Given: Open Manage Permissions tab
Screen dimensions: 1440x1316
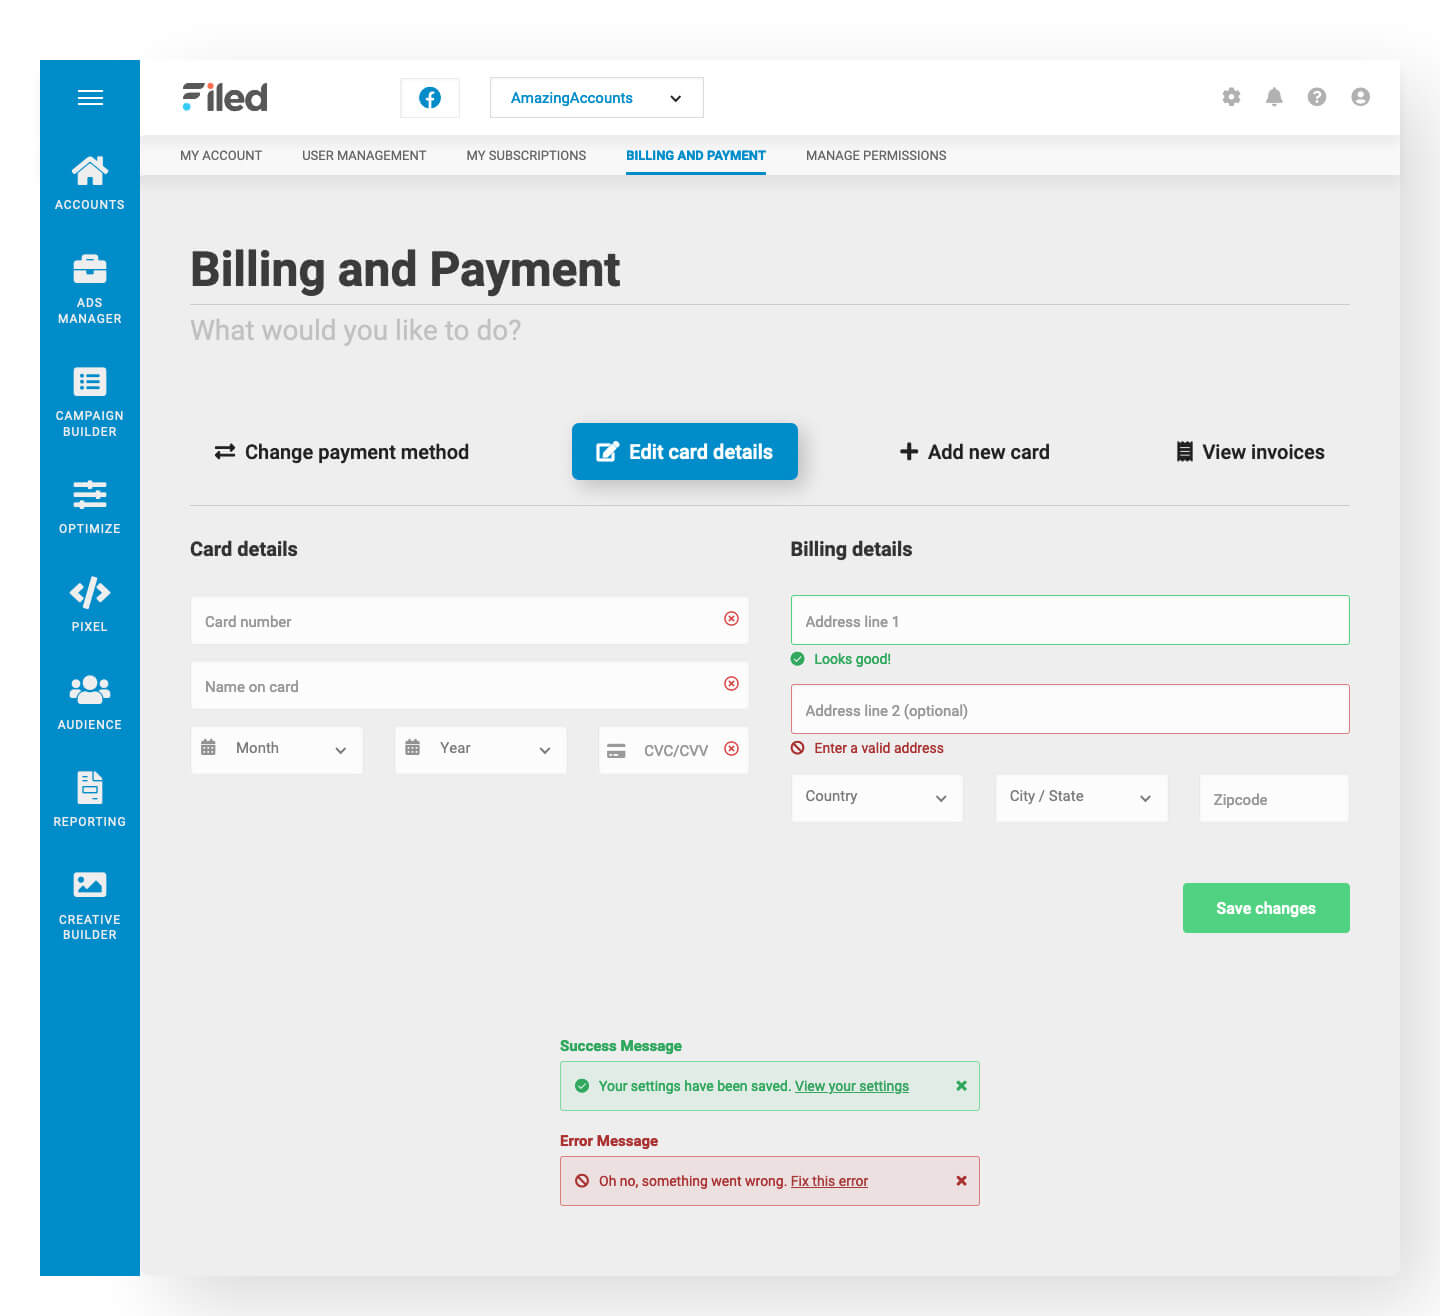Looking at the screenshot, I should 876,155.
